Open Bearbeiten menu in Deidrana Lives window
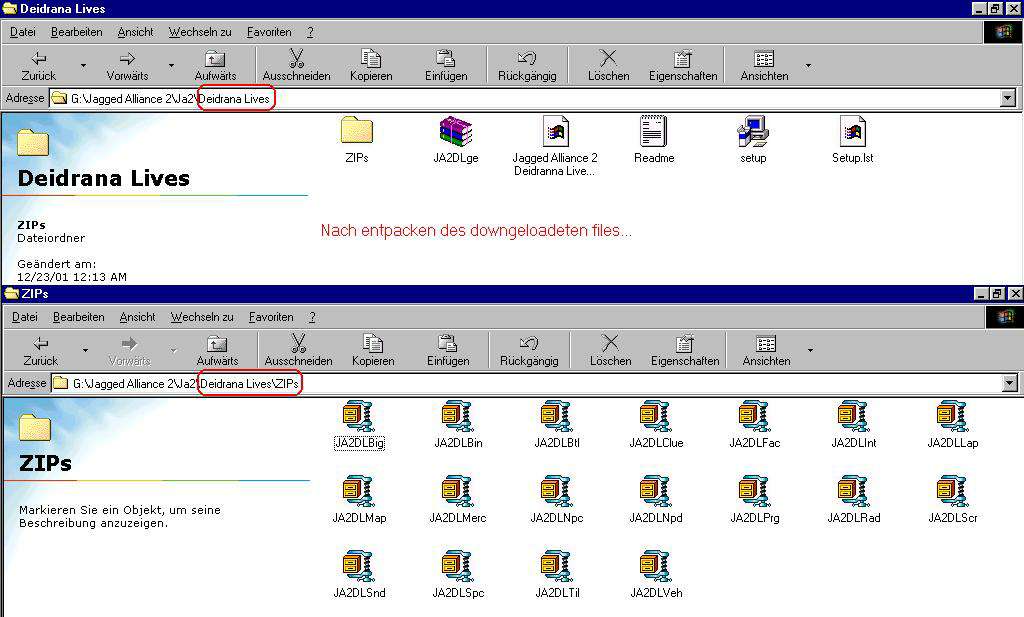Viewport: 1024px width, 617px height. pos(76,32)
